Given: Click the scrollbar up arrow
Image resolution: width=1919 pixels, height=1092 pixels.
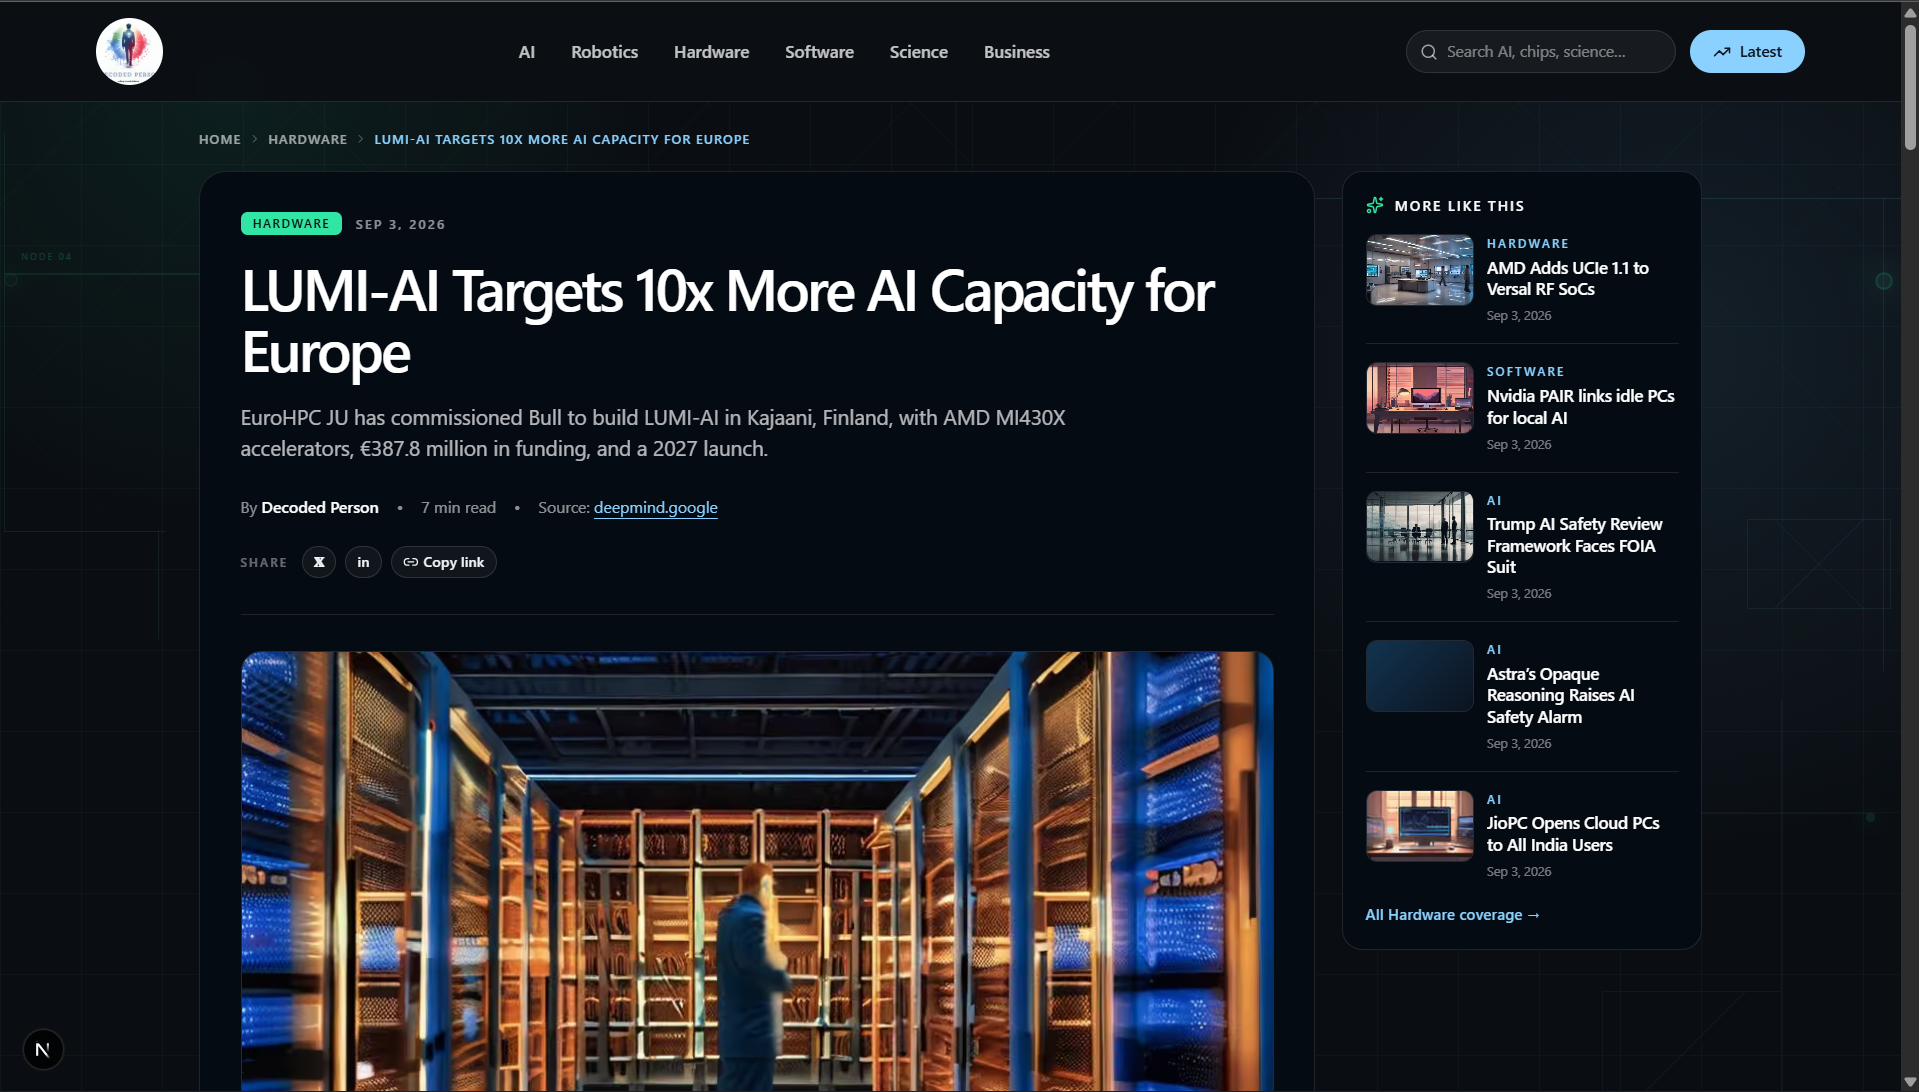Looking at the screenshot, I should (1910, 11).
